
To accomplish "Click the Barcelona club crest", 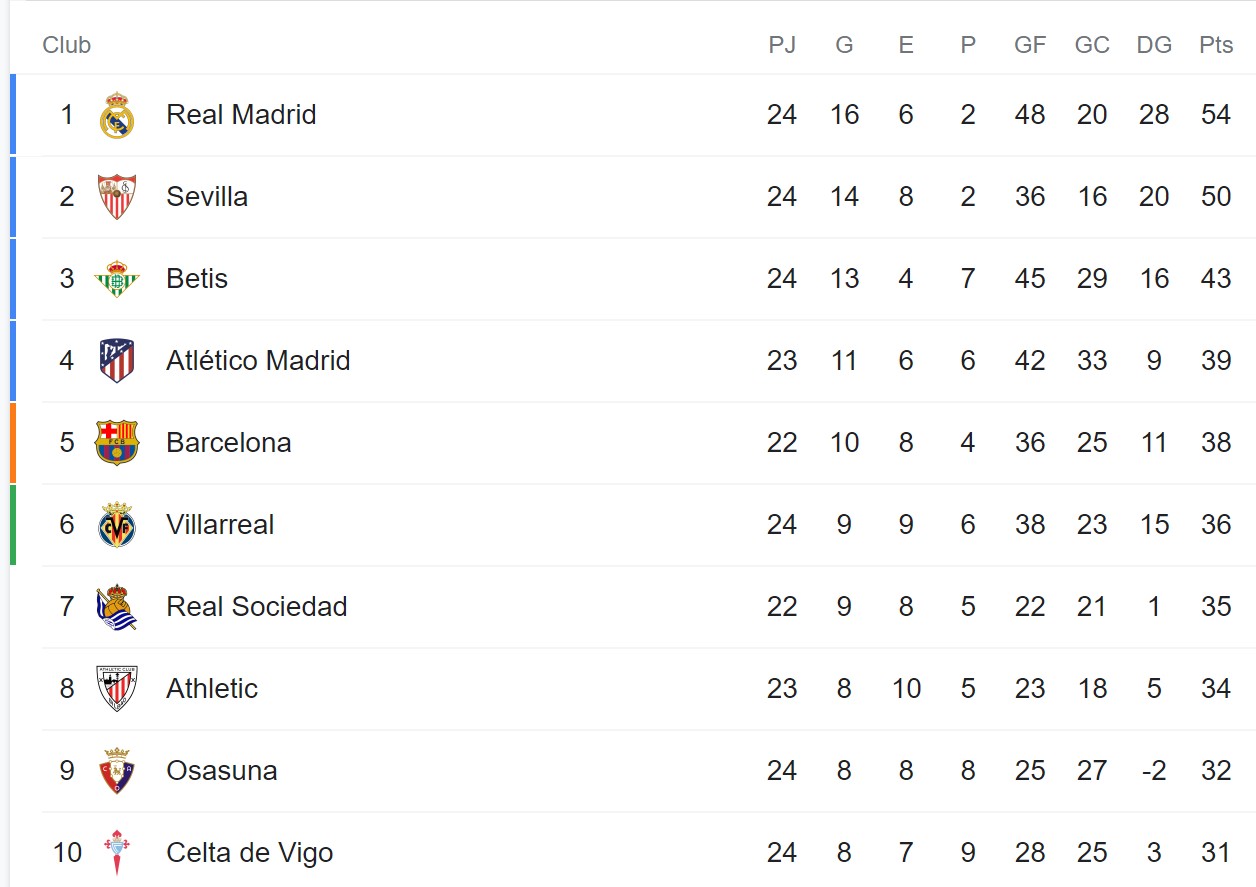I will [x=117, y=443].
